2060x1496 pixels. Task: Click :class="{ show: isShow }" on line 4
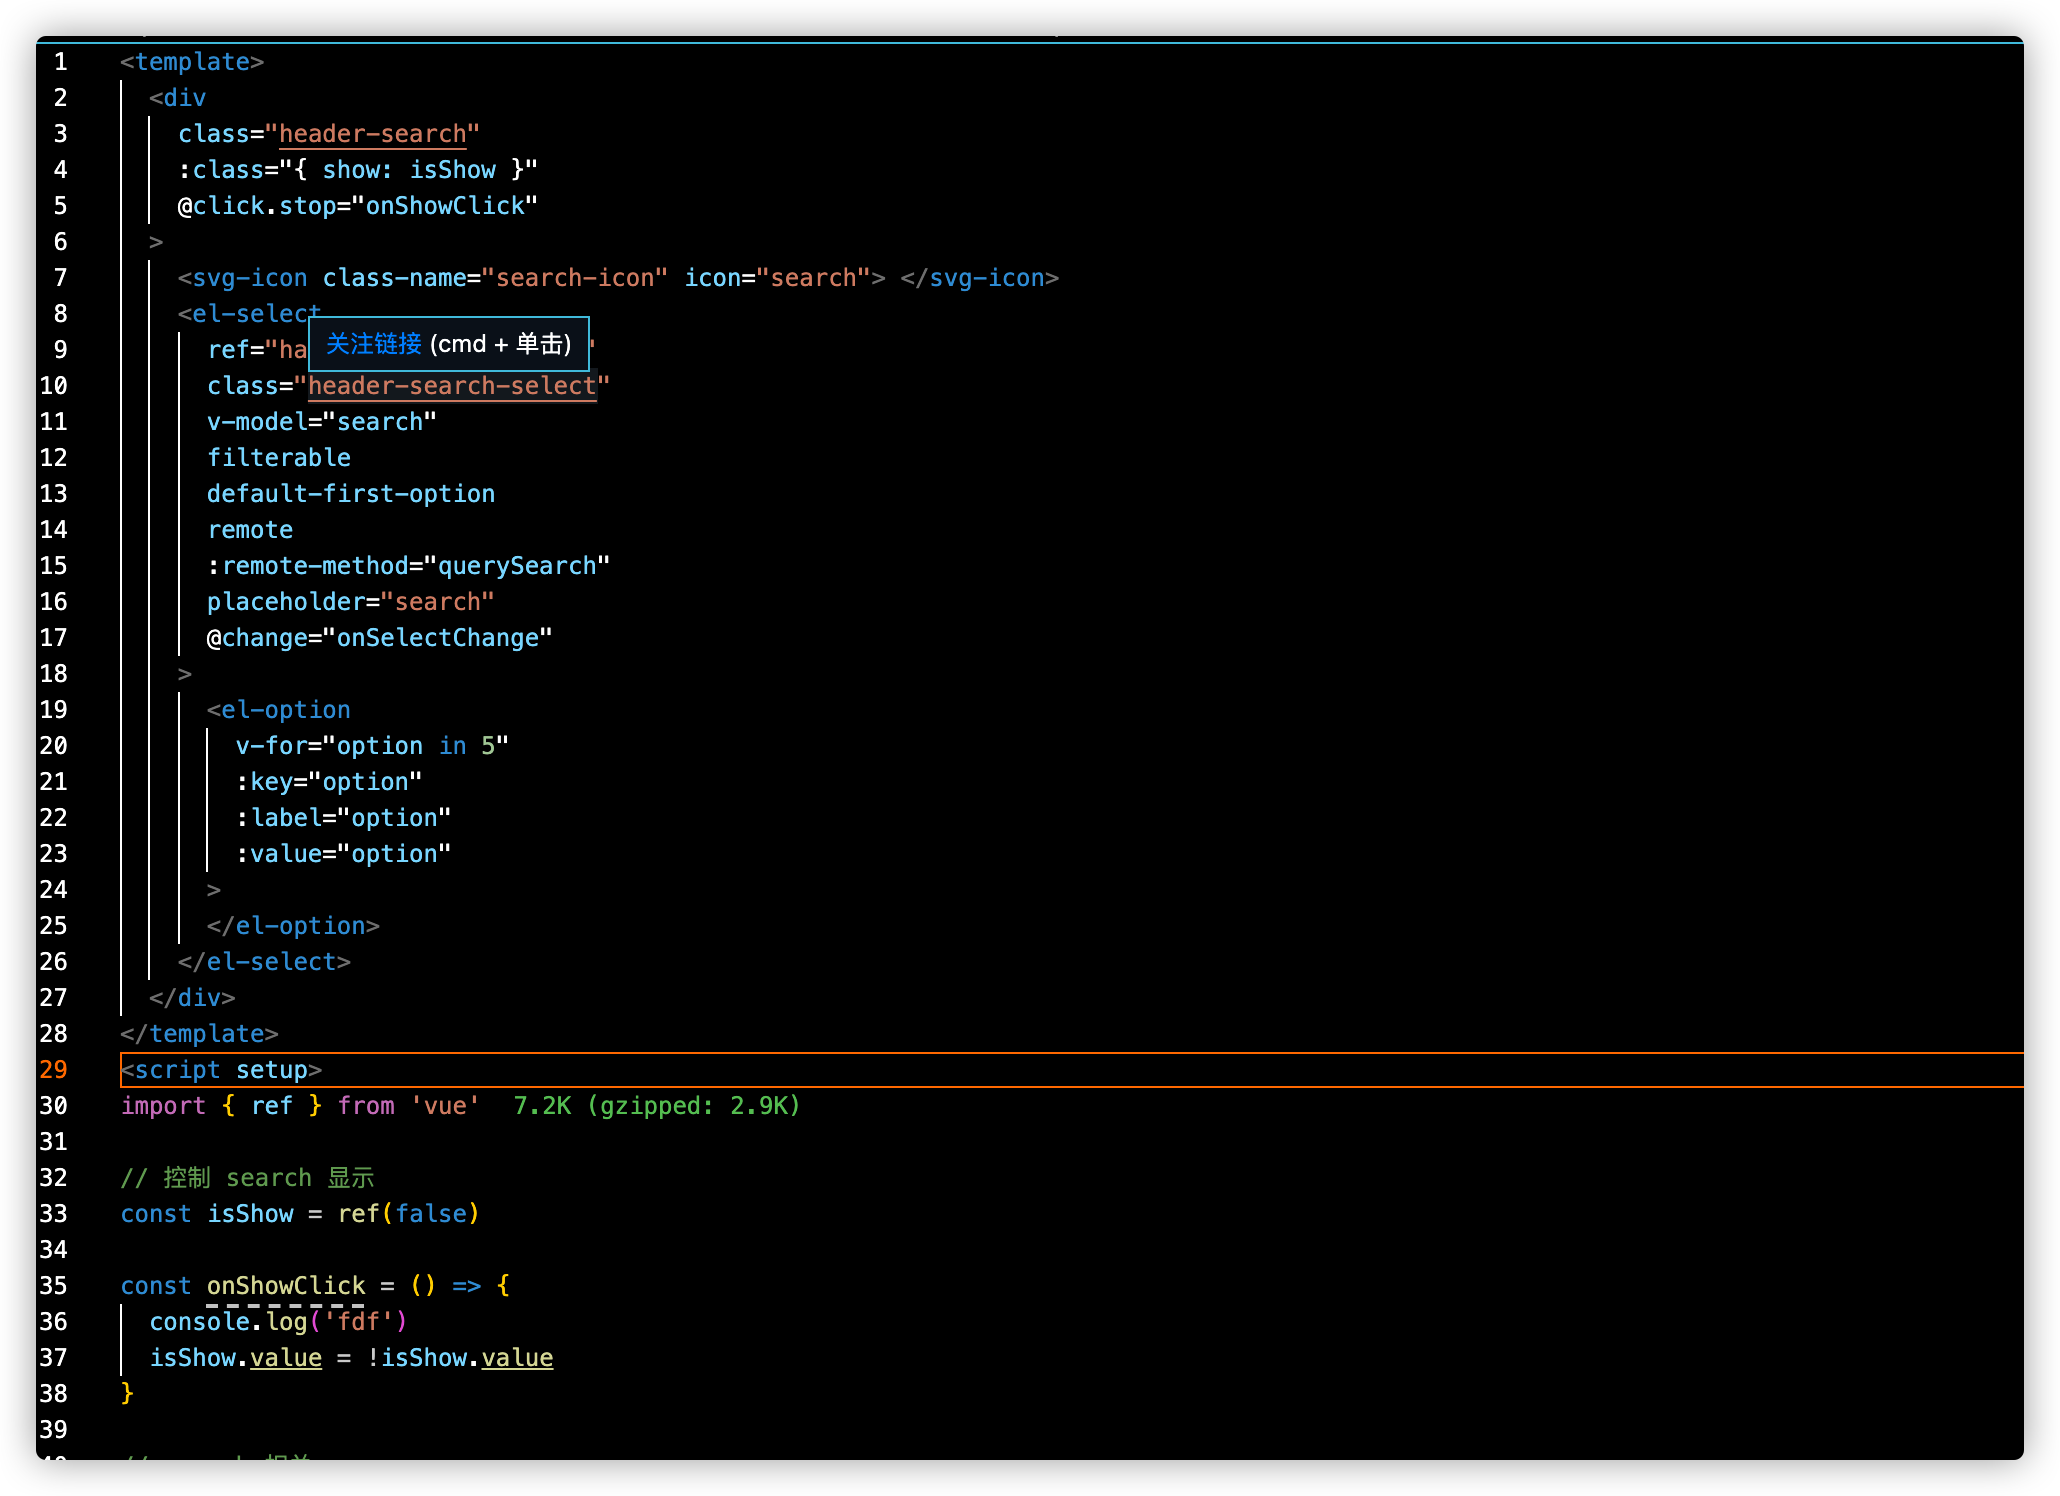coord(358,169)
